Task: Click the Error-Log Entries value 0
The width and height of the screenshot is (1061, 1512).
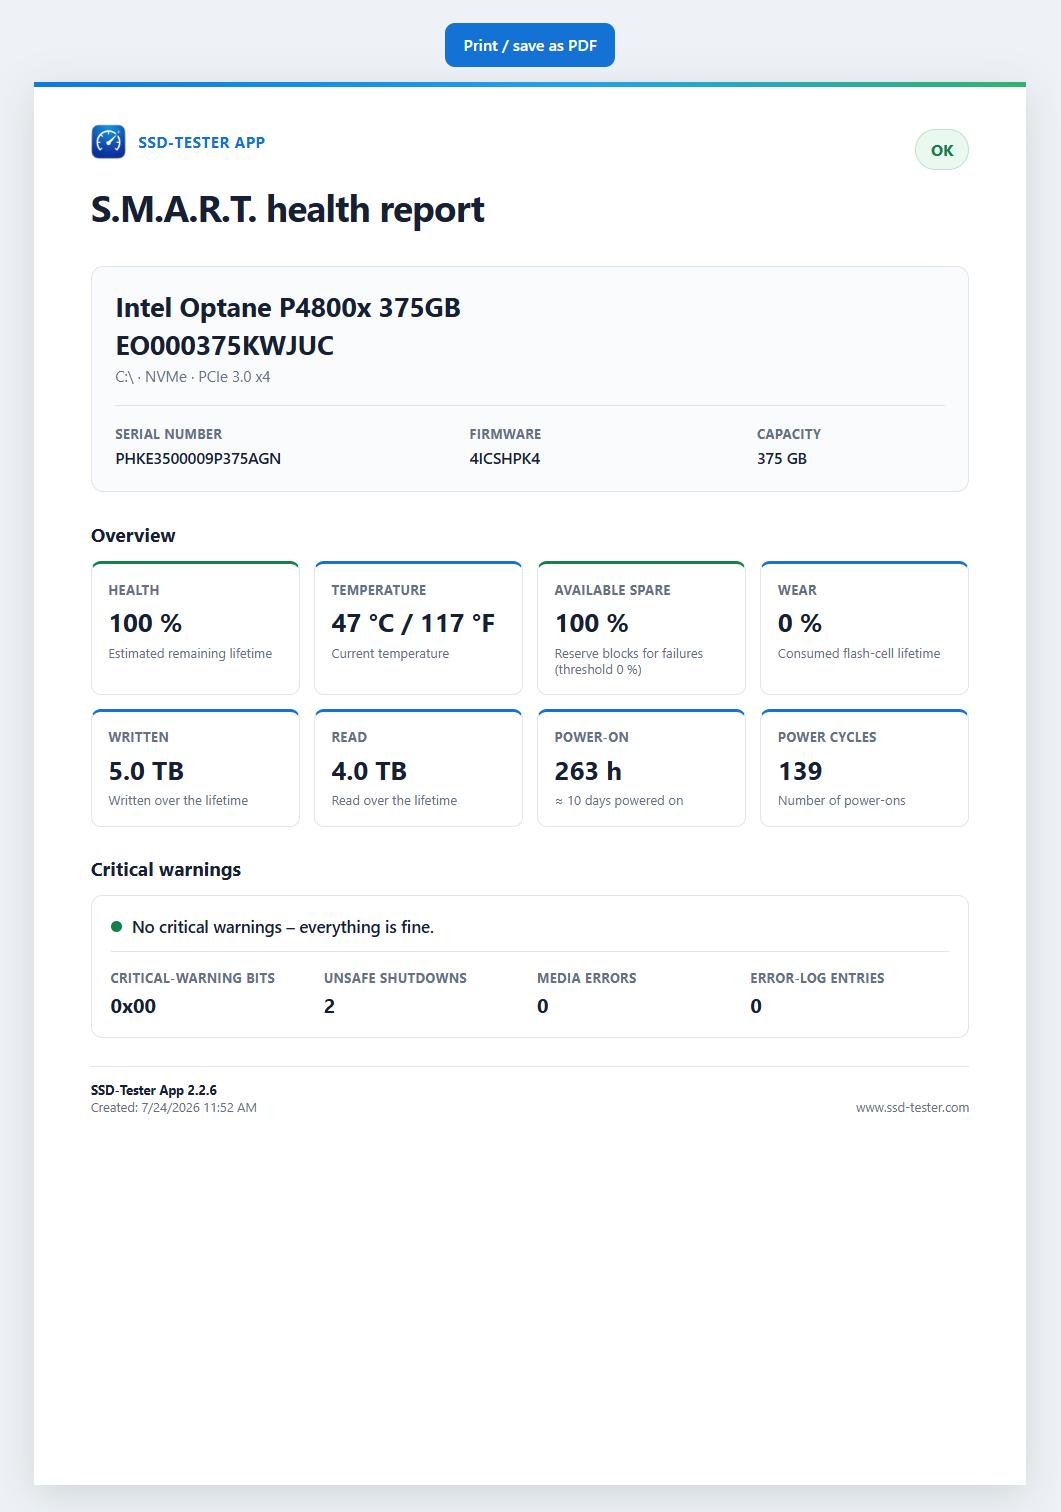Action: (x=756, y=1006)
